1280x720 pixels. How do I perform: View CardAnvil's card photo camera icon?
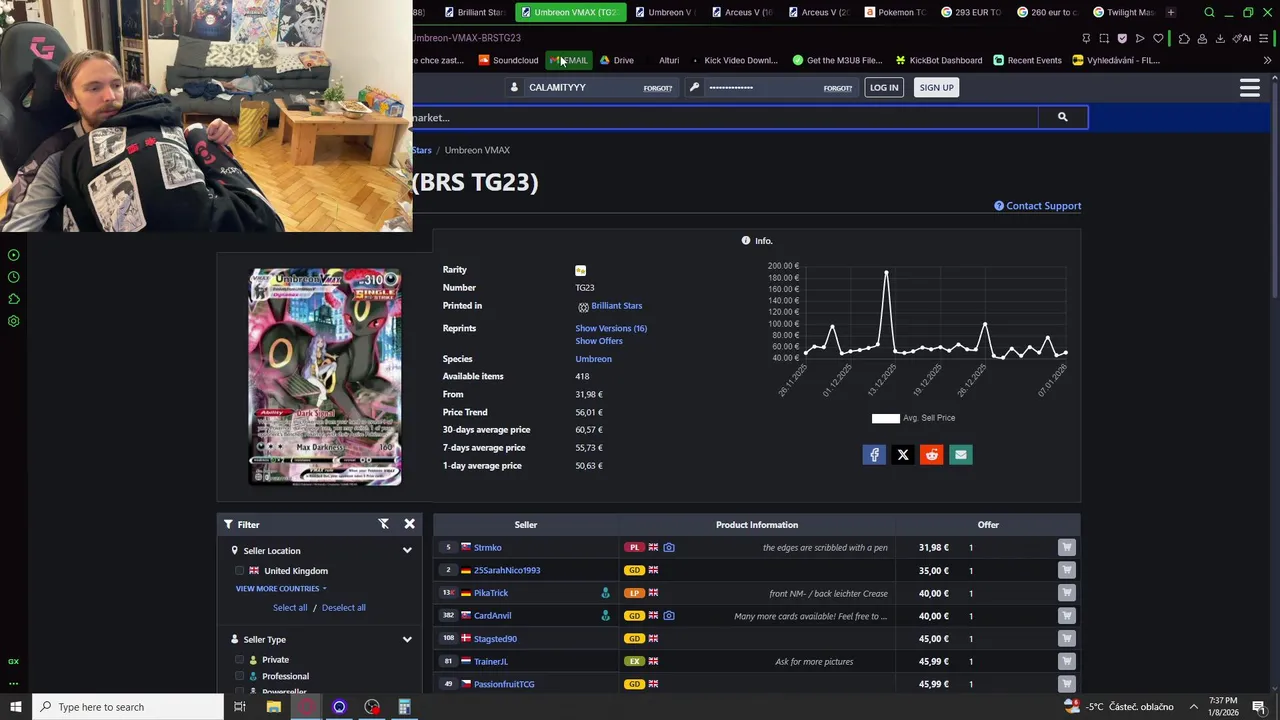pyautogui.click(x=669, y=616)
